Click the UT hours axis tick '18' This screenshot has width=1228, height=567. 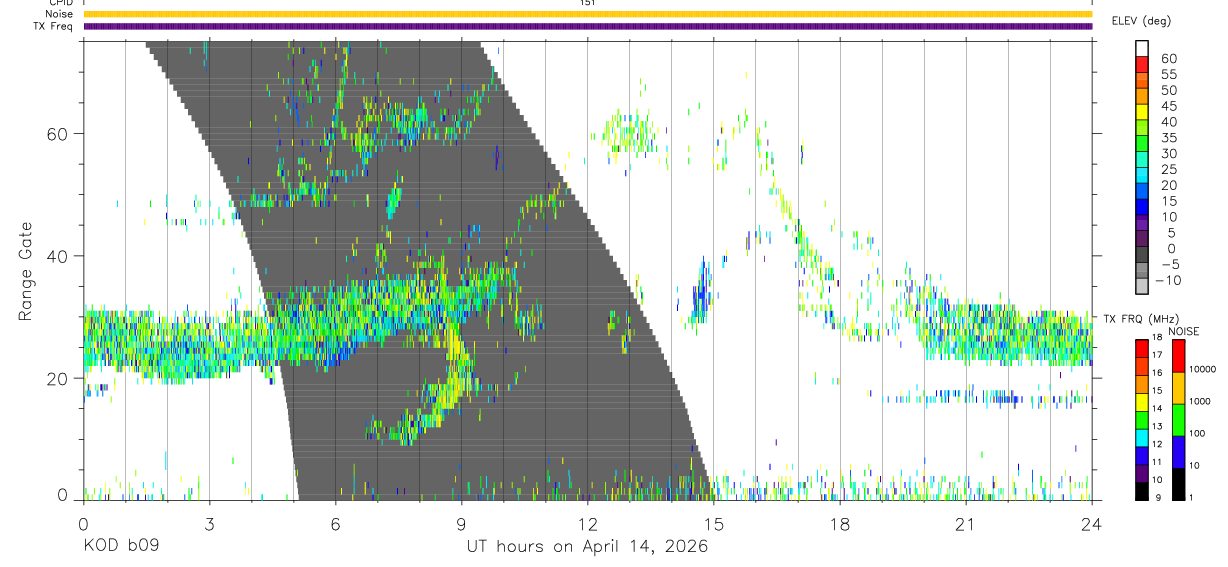coord(839,523)
